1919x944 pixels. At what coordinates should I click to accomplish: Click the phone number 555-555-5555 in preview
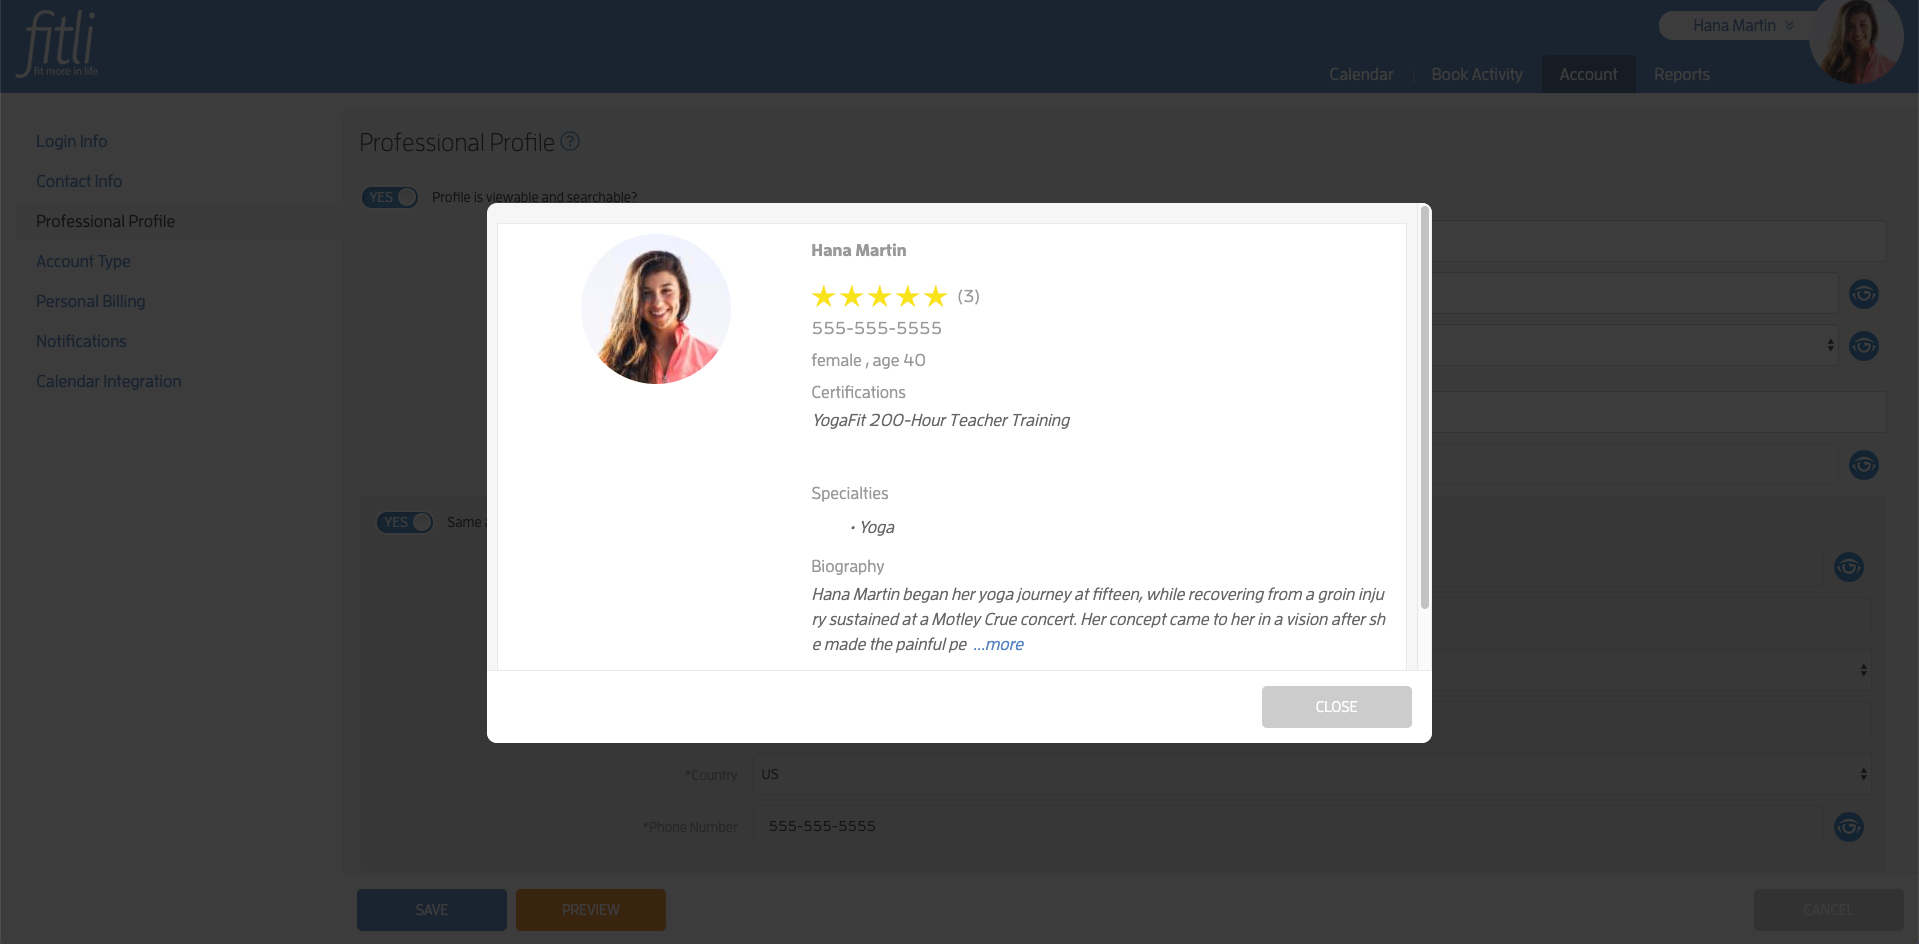pos(876,328)
